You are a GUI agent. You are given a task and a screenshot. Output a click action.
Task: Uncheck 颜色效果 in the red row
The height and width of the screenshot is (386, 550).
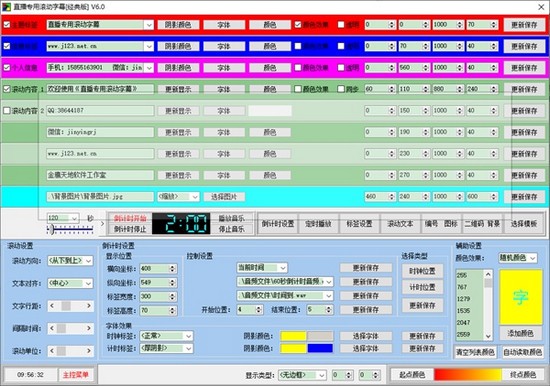pos(298,25)
